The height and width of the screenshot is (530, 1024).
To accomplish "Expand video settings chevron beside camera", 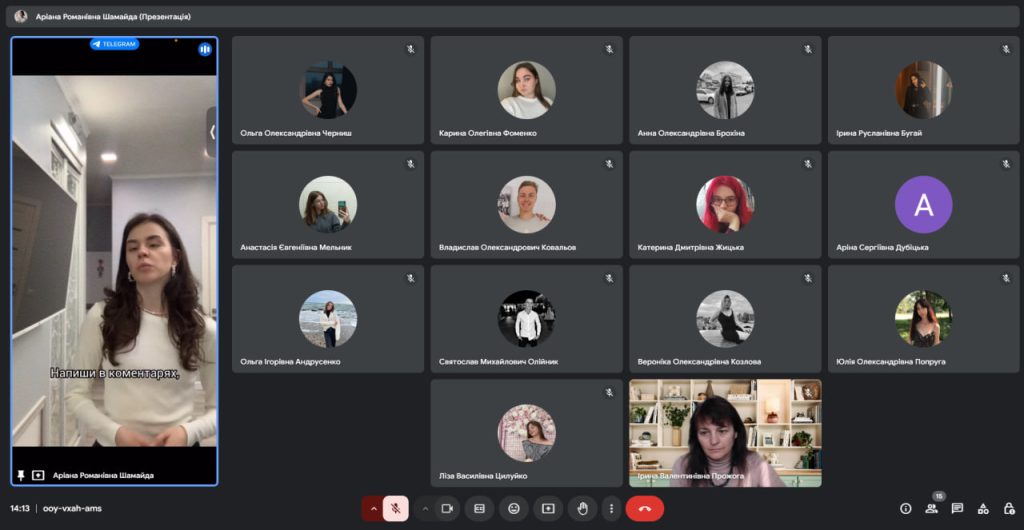I will [x=425, y=508].
